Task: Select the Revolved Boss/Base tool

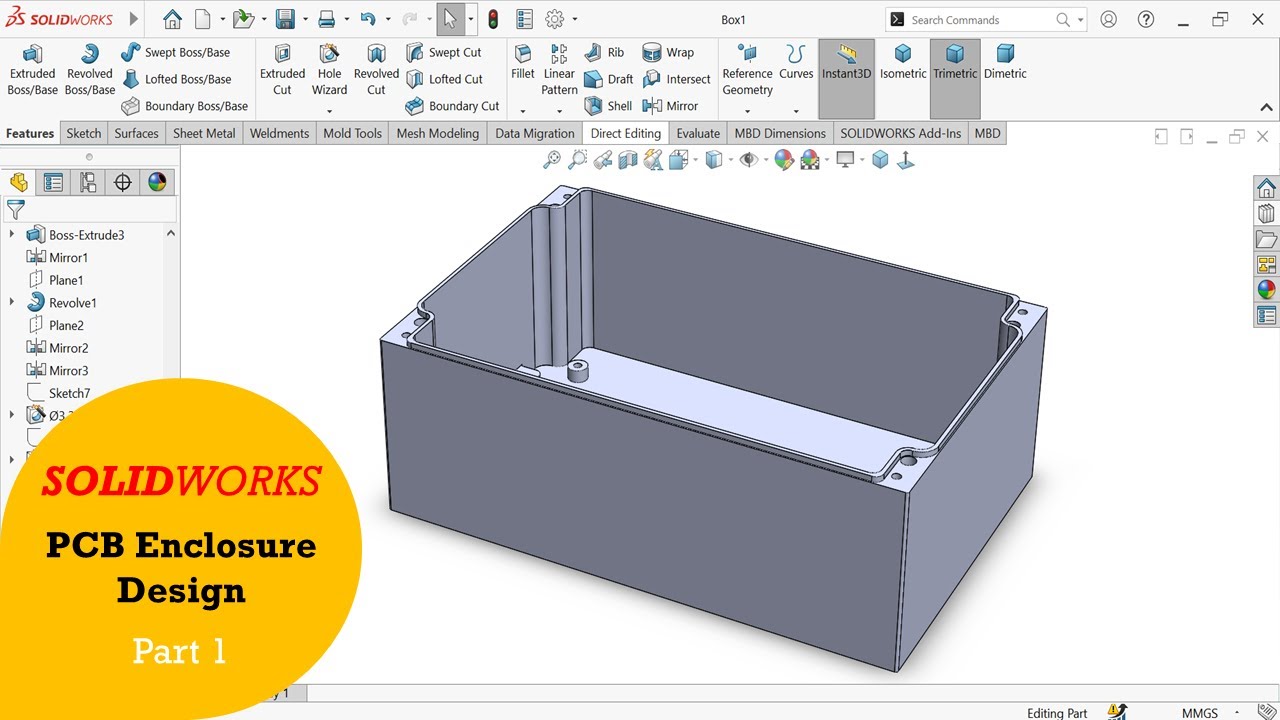Action: tap(90, 70)
